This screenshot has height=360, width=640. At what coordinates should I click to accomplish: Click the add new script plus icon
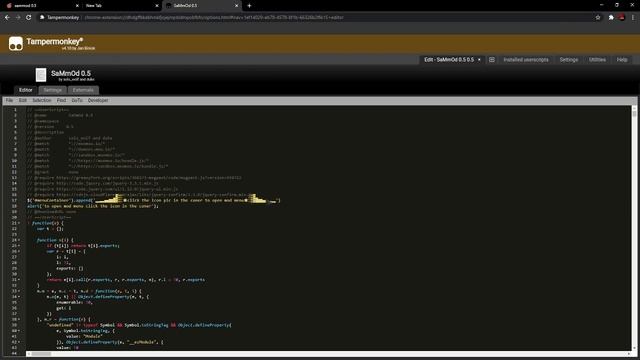point(492,60)
